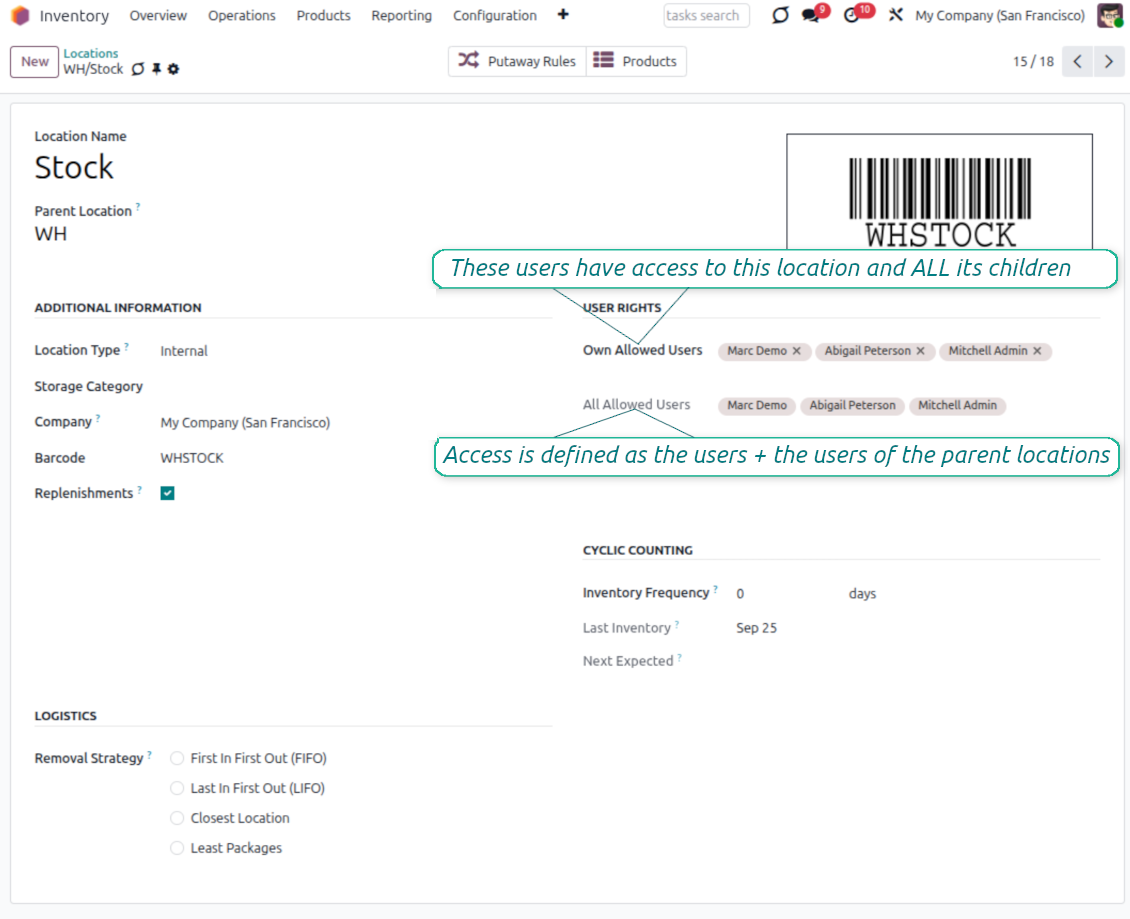Image resolution: width=1130 pixels, height=919 pixels.
Task: Select the First In First Out removal strategy
Action: [x=177, y=758]
